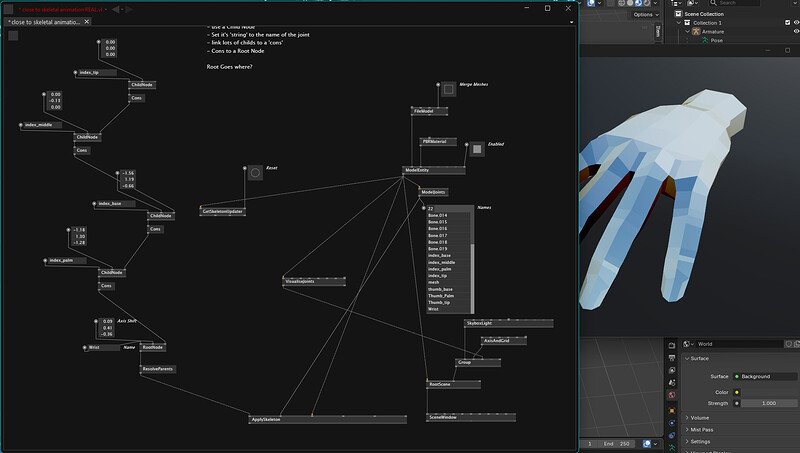800x453 pixels.
Task: Open the world Color swatch node socket
Action: (737, 392)
